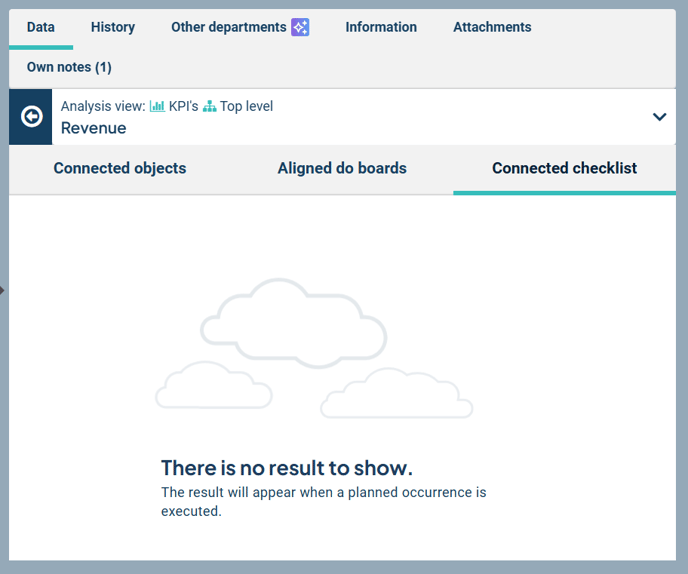Select the Connected checklist tab
The height and width of the screenshot is (574, 688).
[x=564, y=168]
